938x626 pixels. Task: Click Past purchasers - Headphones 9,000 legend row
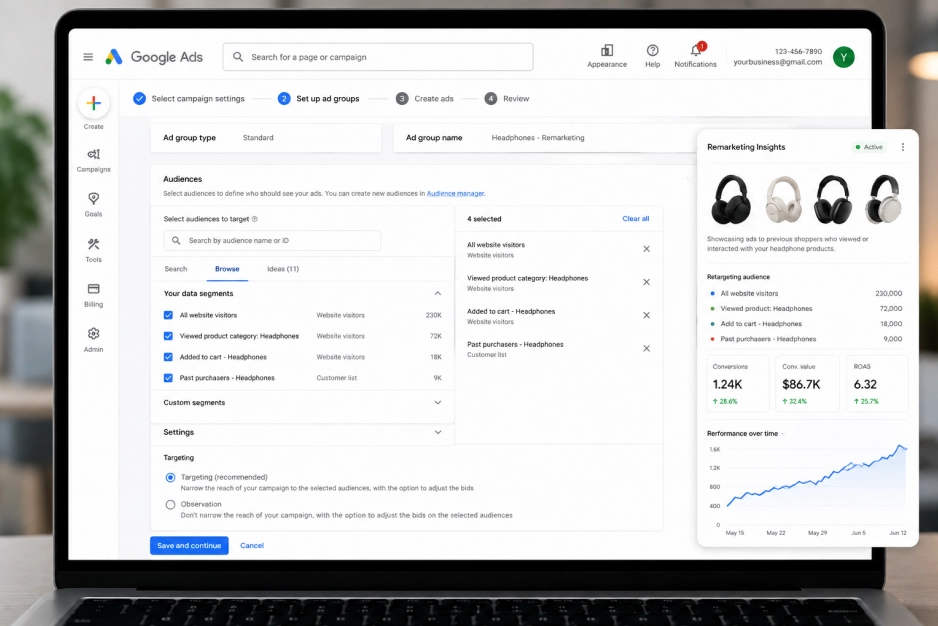point(806,339)
